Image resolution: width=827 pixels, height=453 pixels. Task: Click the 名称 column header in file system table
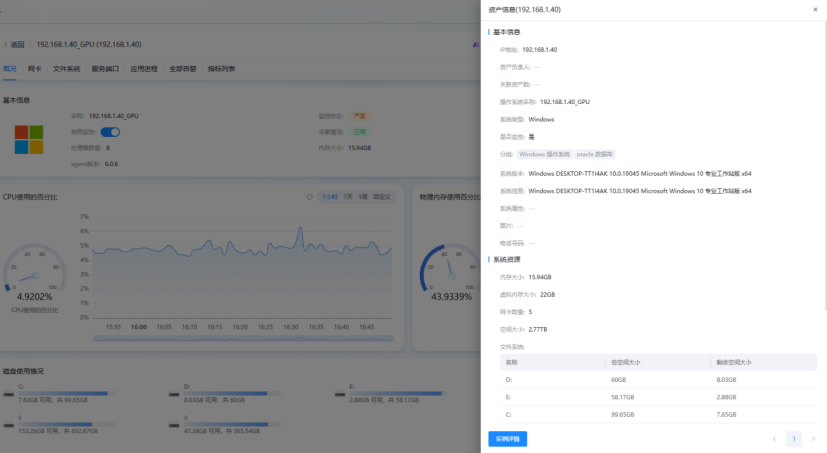tap(511, 362)
